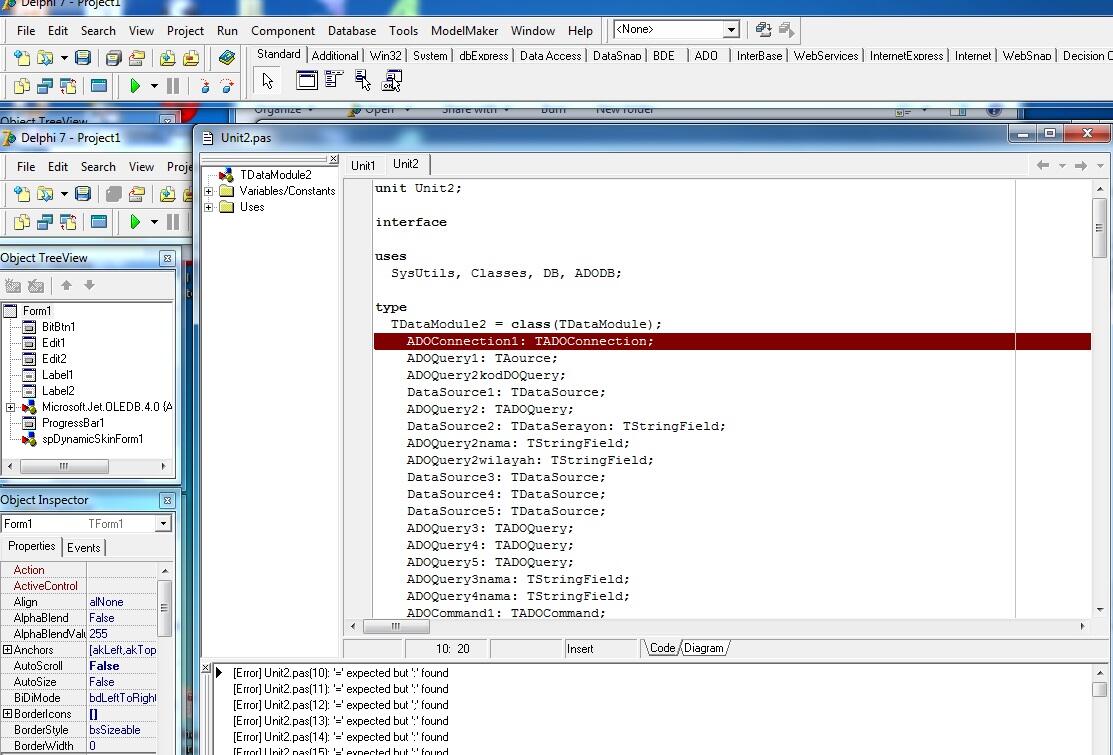This screenshot has height=755, width=1113.
Task: Open Component menu in top menu bar
Action: [283, 31]
